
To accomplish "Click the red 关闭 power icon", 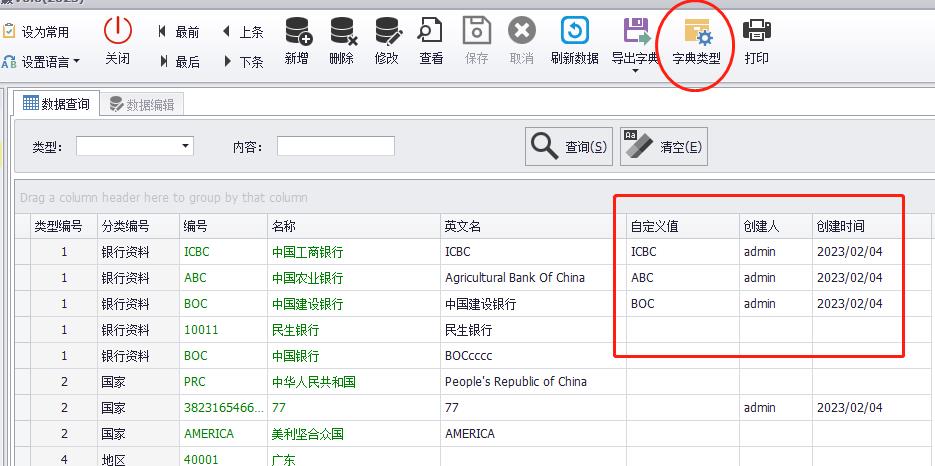I will [118, 31].
